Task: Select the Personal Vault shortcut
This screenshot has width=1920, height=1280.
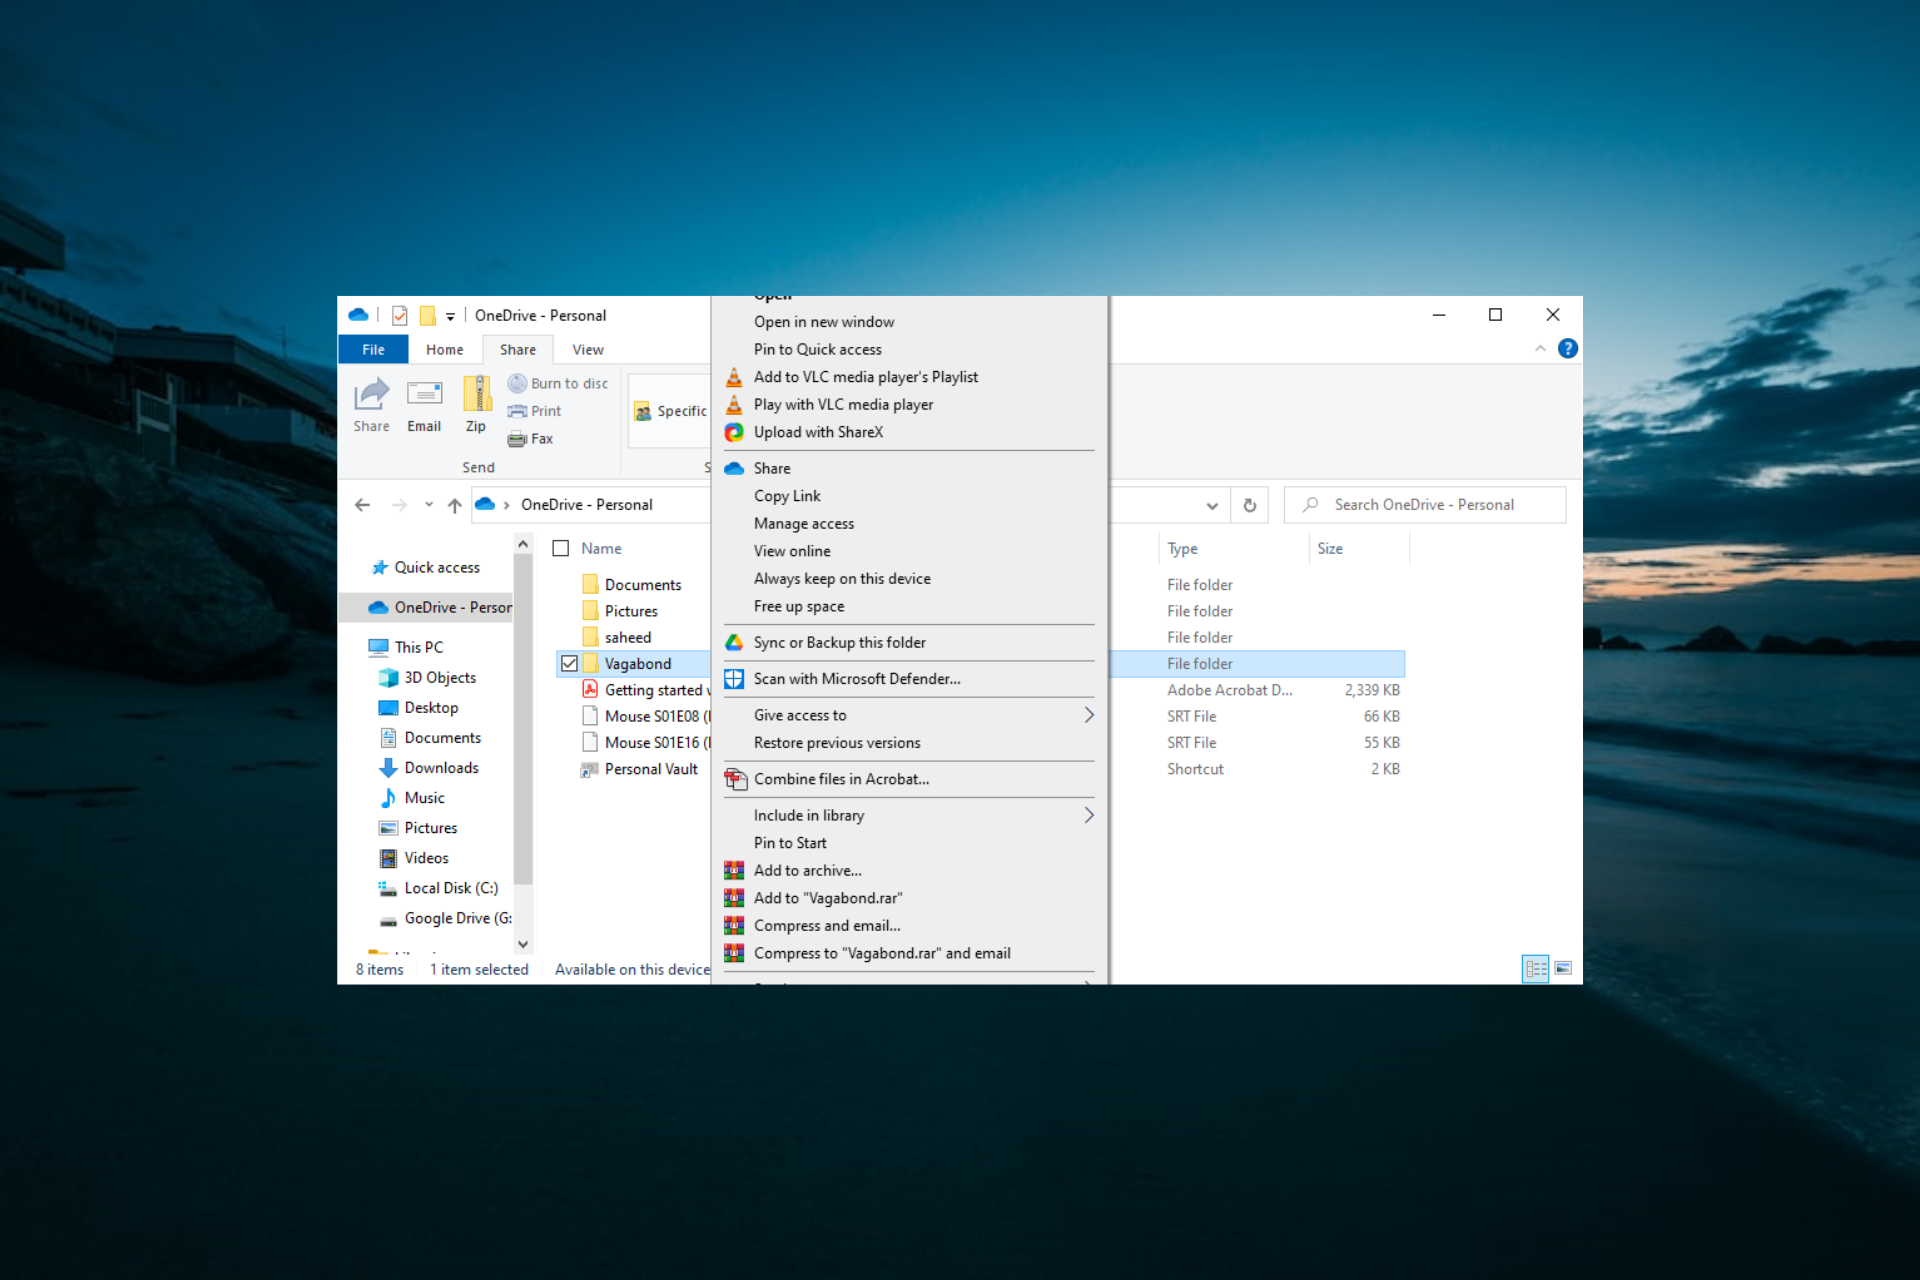Action: 639,769
